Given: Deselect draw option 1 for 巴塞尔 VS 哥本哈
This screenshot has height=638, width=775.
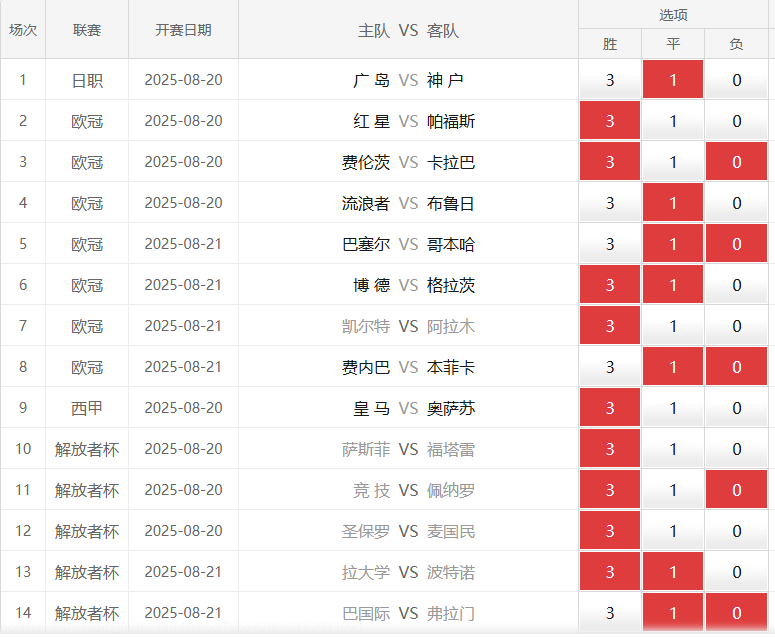Looking at the screenshot, I should point(673,244).
